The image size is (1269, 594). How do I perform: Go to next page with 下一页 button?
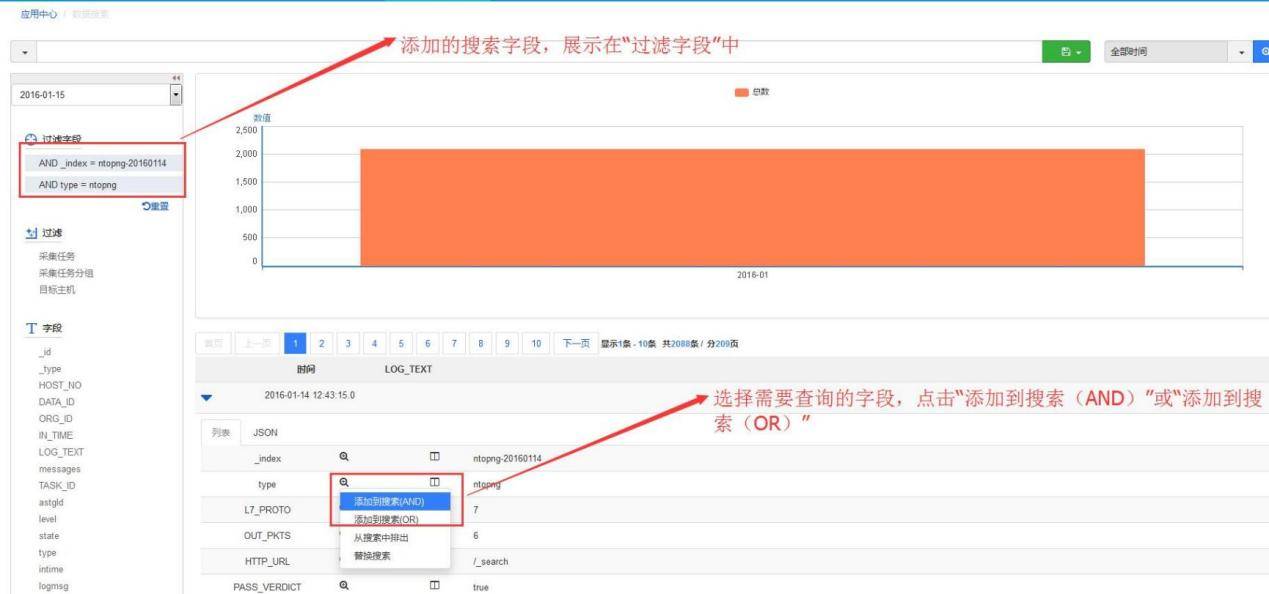click(573, 345)
